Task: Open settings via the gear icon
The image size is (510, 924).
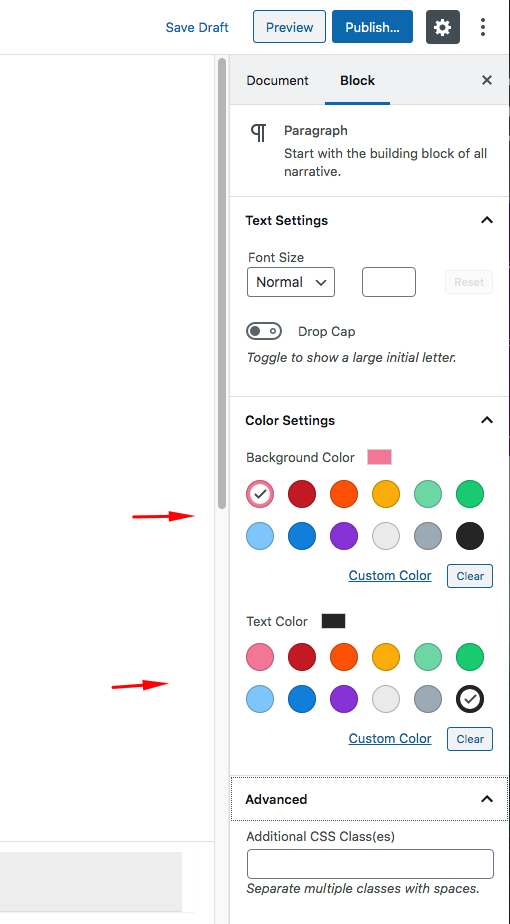Action: pyautogui.click(x=443, y=27)
